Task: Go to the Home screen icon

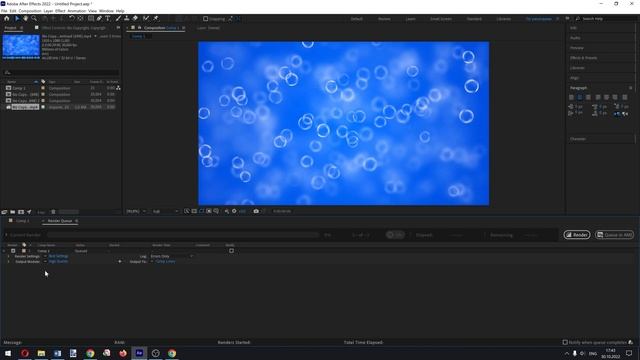Action: (7, 18)
